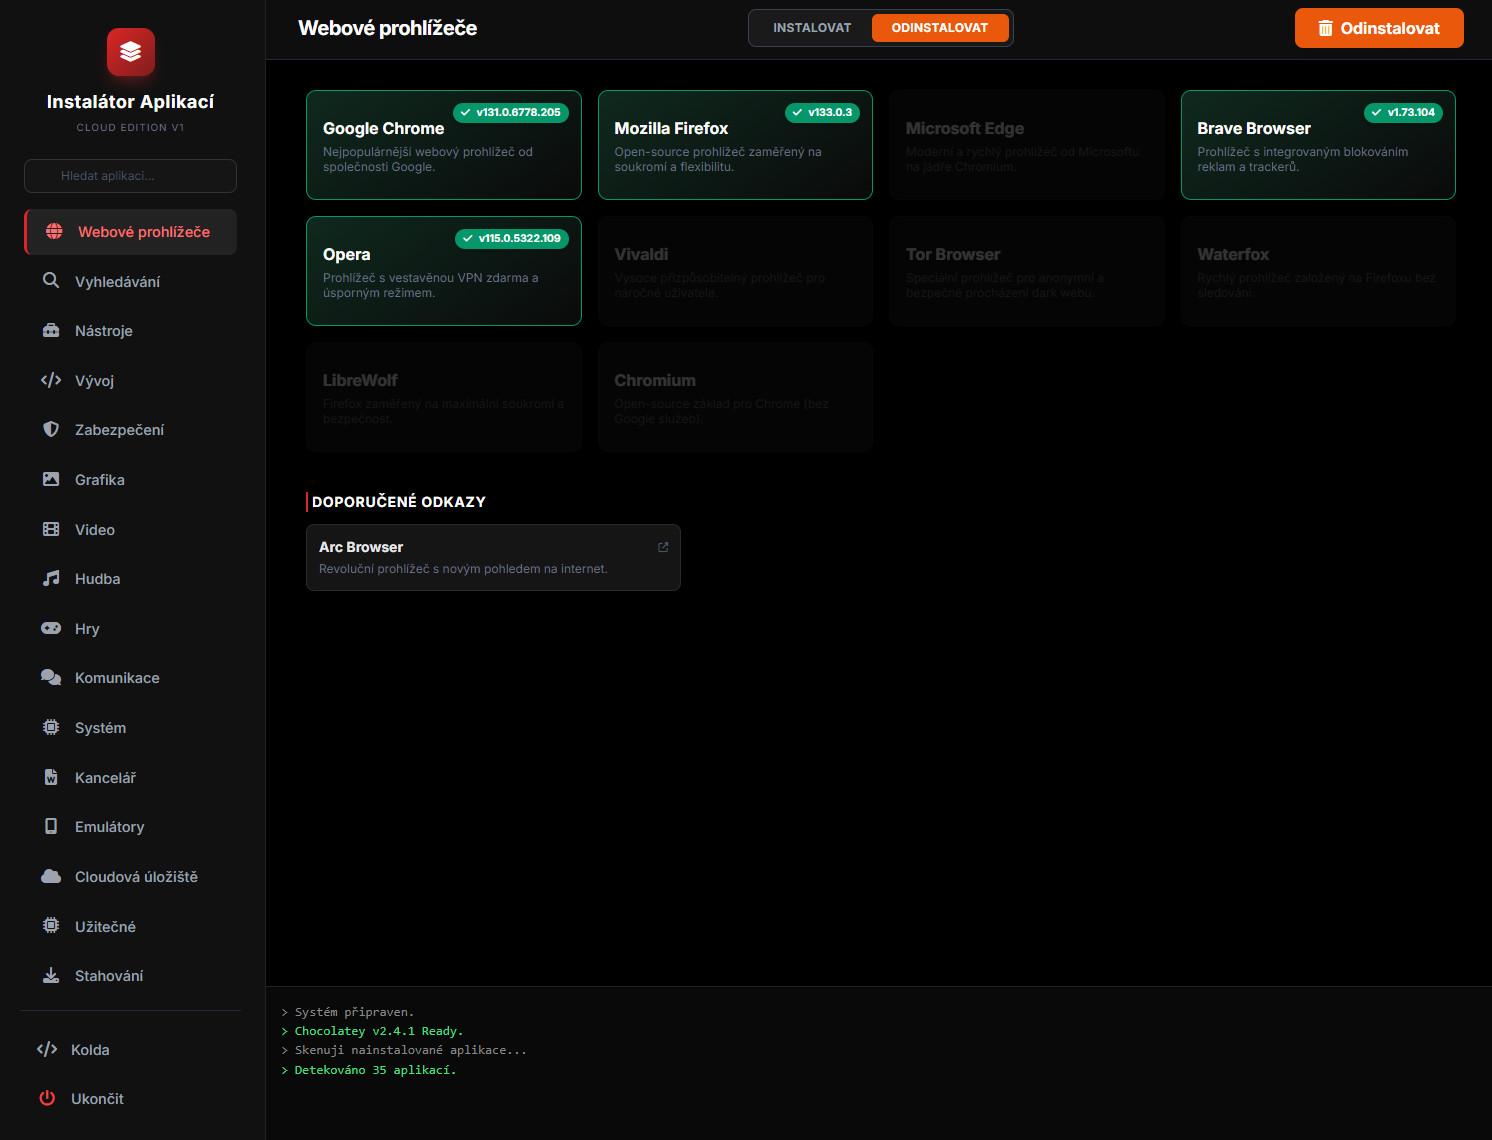This screenshot has width=1492, height=1140.
Task: Click the power icon beside Ukončit
Action: 47,1098
